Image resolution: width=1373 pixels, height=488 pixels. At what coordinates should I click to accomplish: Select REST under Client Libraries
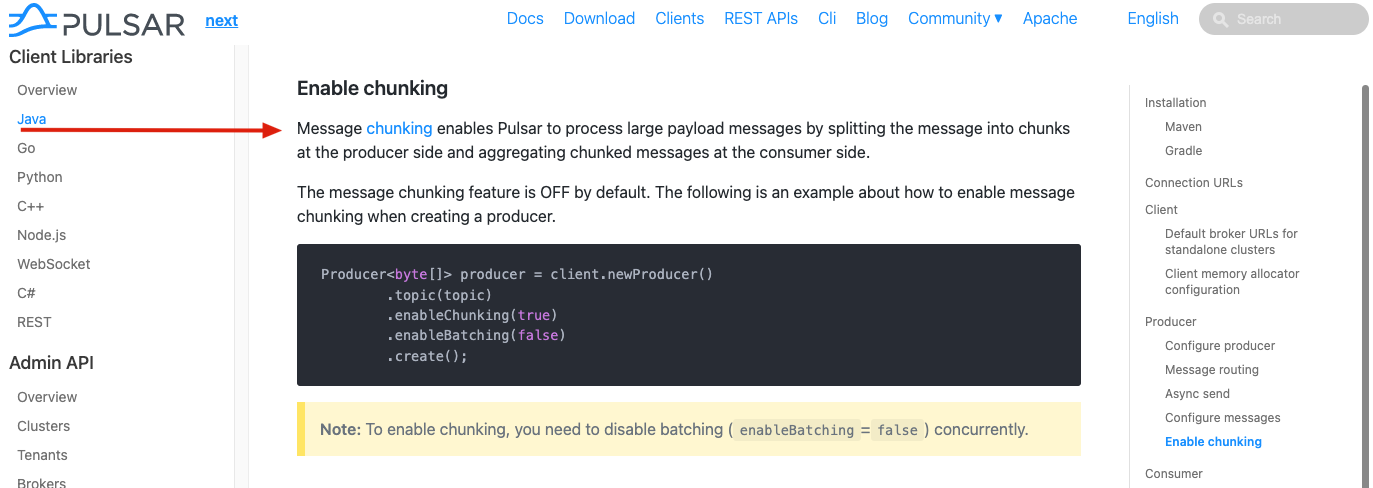pos(34,322)
